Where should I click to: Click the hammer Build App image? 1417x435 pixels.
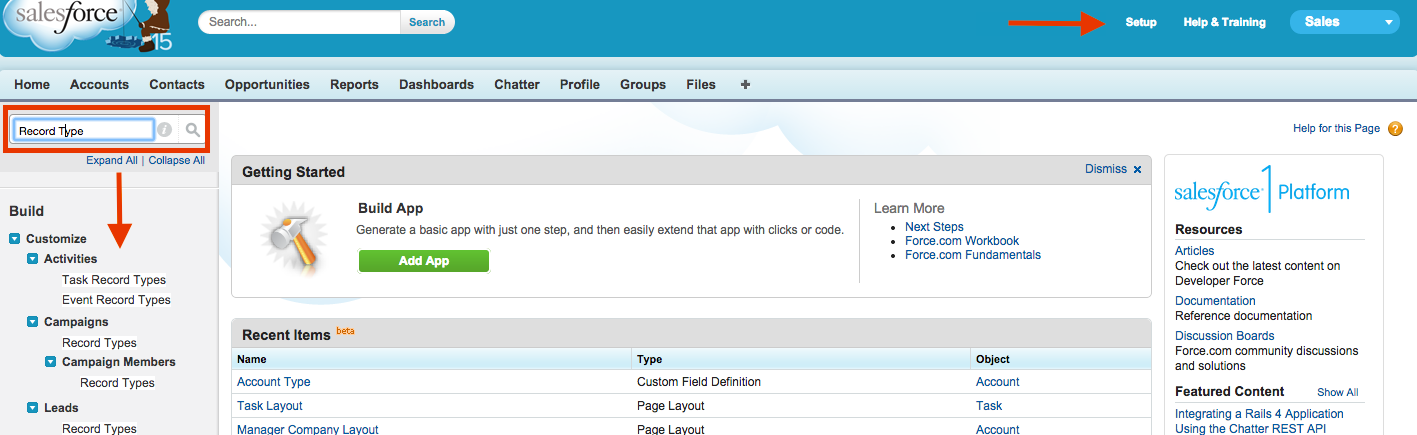coord(293,240)
